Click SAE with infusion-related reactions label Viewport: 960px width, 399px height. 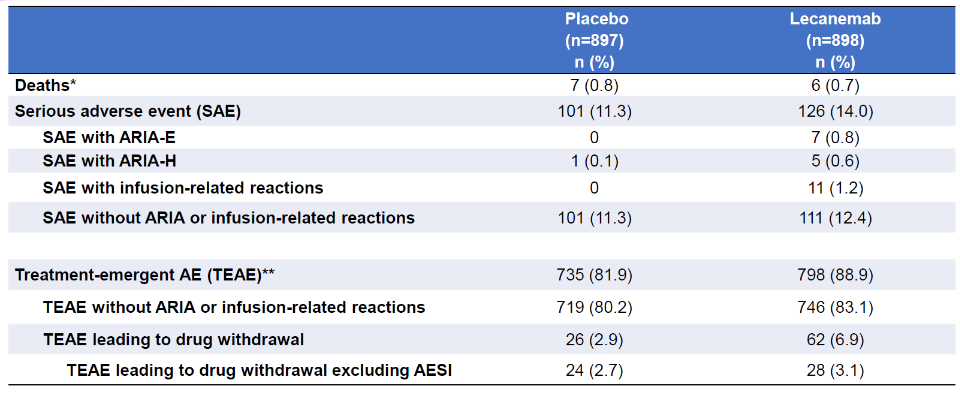(x=183, y=187)
